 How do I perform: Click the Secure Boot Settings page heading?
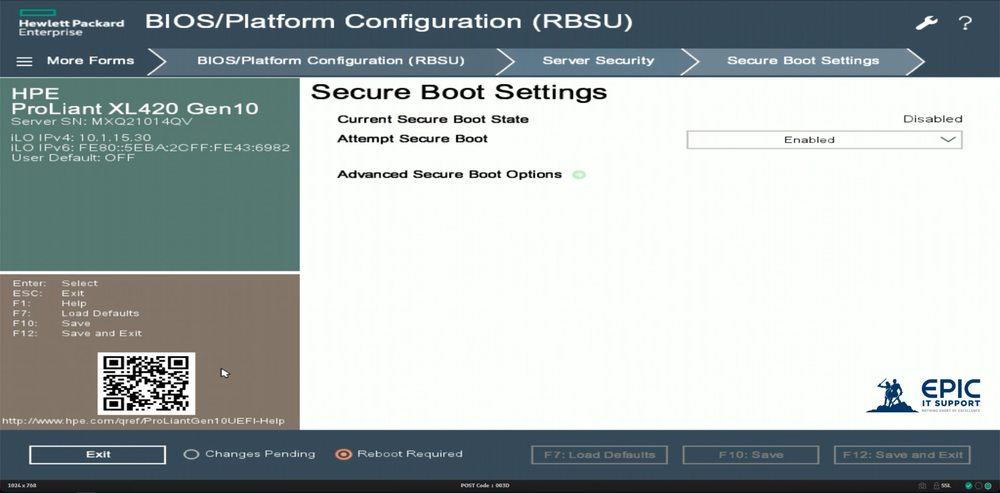pos(459,92)
